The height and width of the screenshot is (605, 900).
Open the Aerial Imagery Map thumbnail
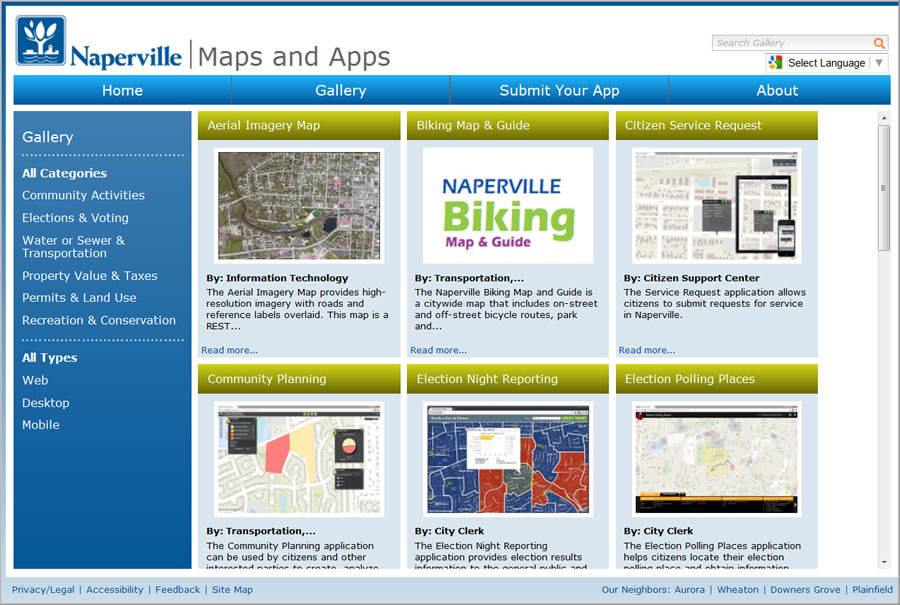pyautogui.click(x=299, y=205)
